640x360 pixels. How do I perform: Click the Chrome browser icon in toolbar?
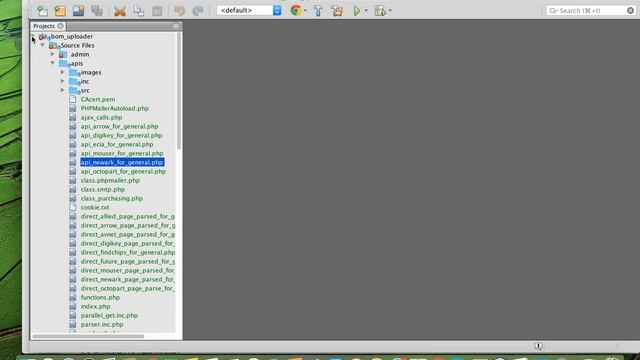coord(296,11)
